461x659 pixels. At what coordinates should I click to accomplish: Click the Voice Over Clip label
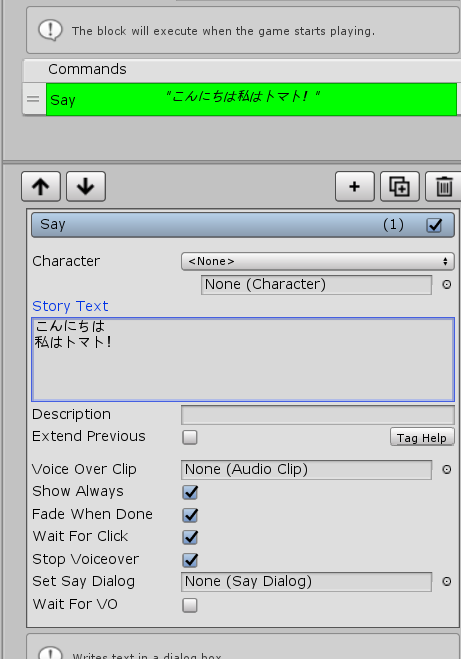[84, 469]
